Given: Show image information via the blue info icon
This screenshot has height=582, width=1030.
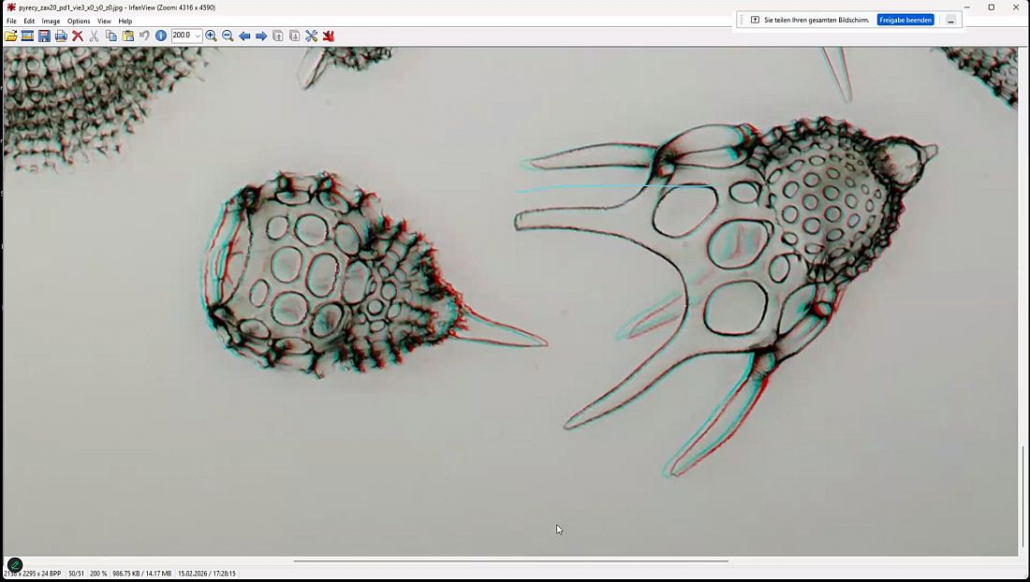Looking at the screenshot, I should tap(161, 36).
